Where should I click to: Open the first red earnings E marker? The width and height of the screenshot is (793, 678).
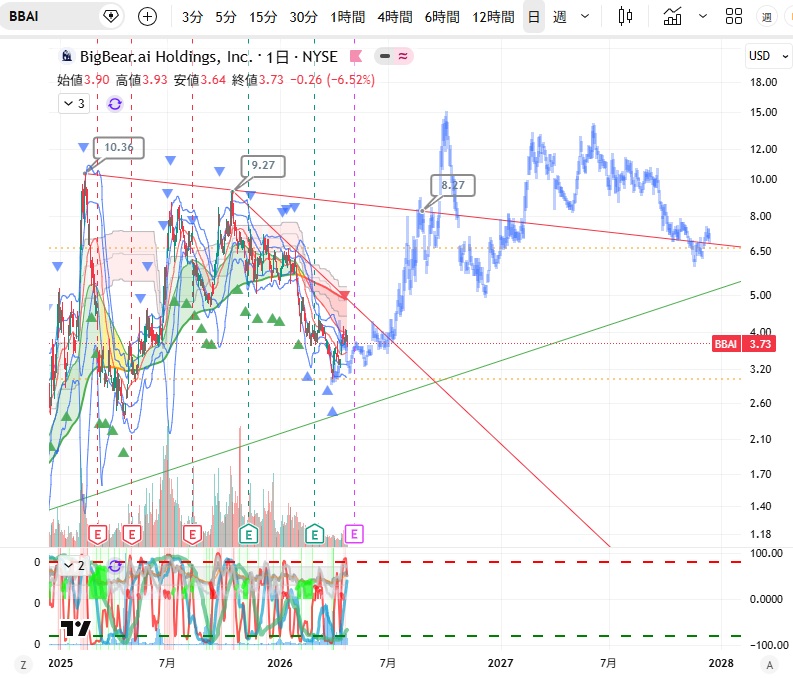point(98,534)
